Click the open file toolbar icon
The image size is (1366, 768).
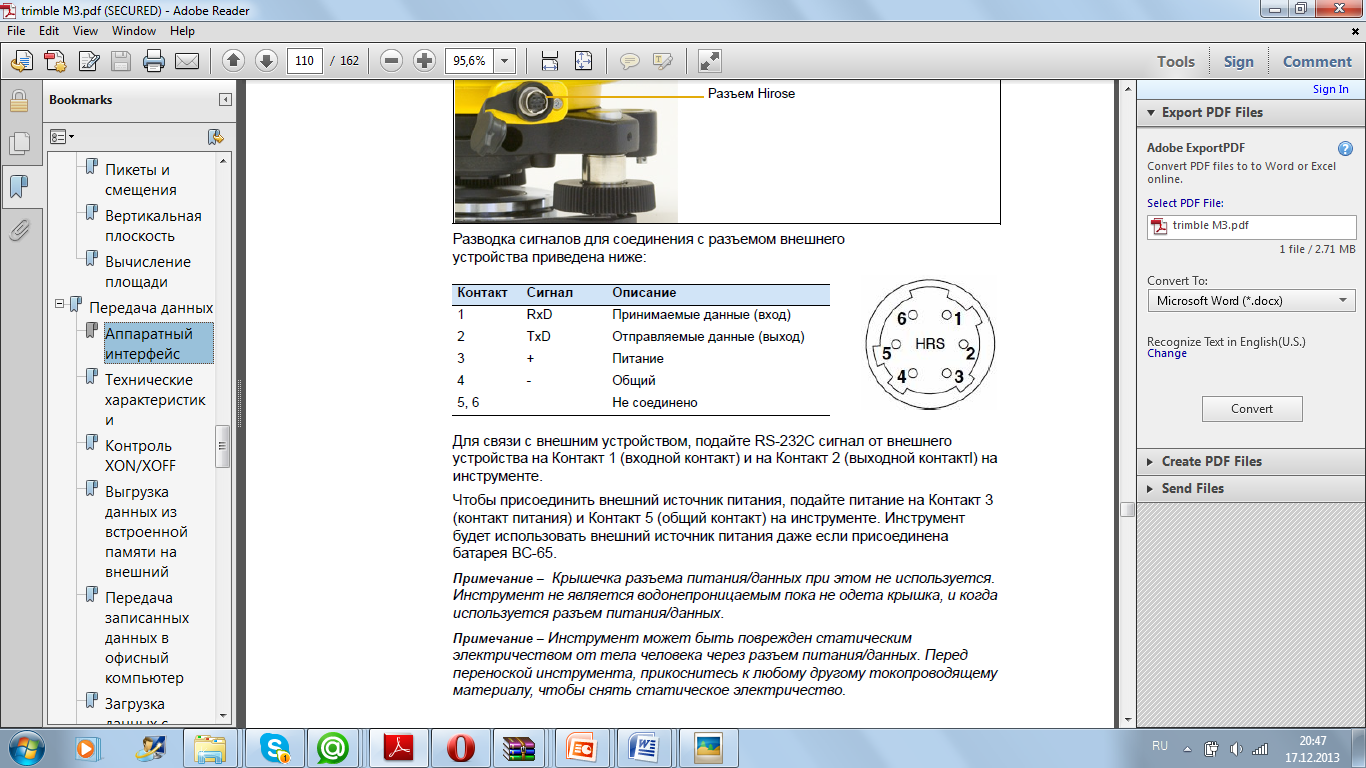pos(21,61)
